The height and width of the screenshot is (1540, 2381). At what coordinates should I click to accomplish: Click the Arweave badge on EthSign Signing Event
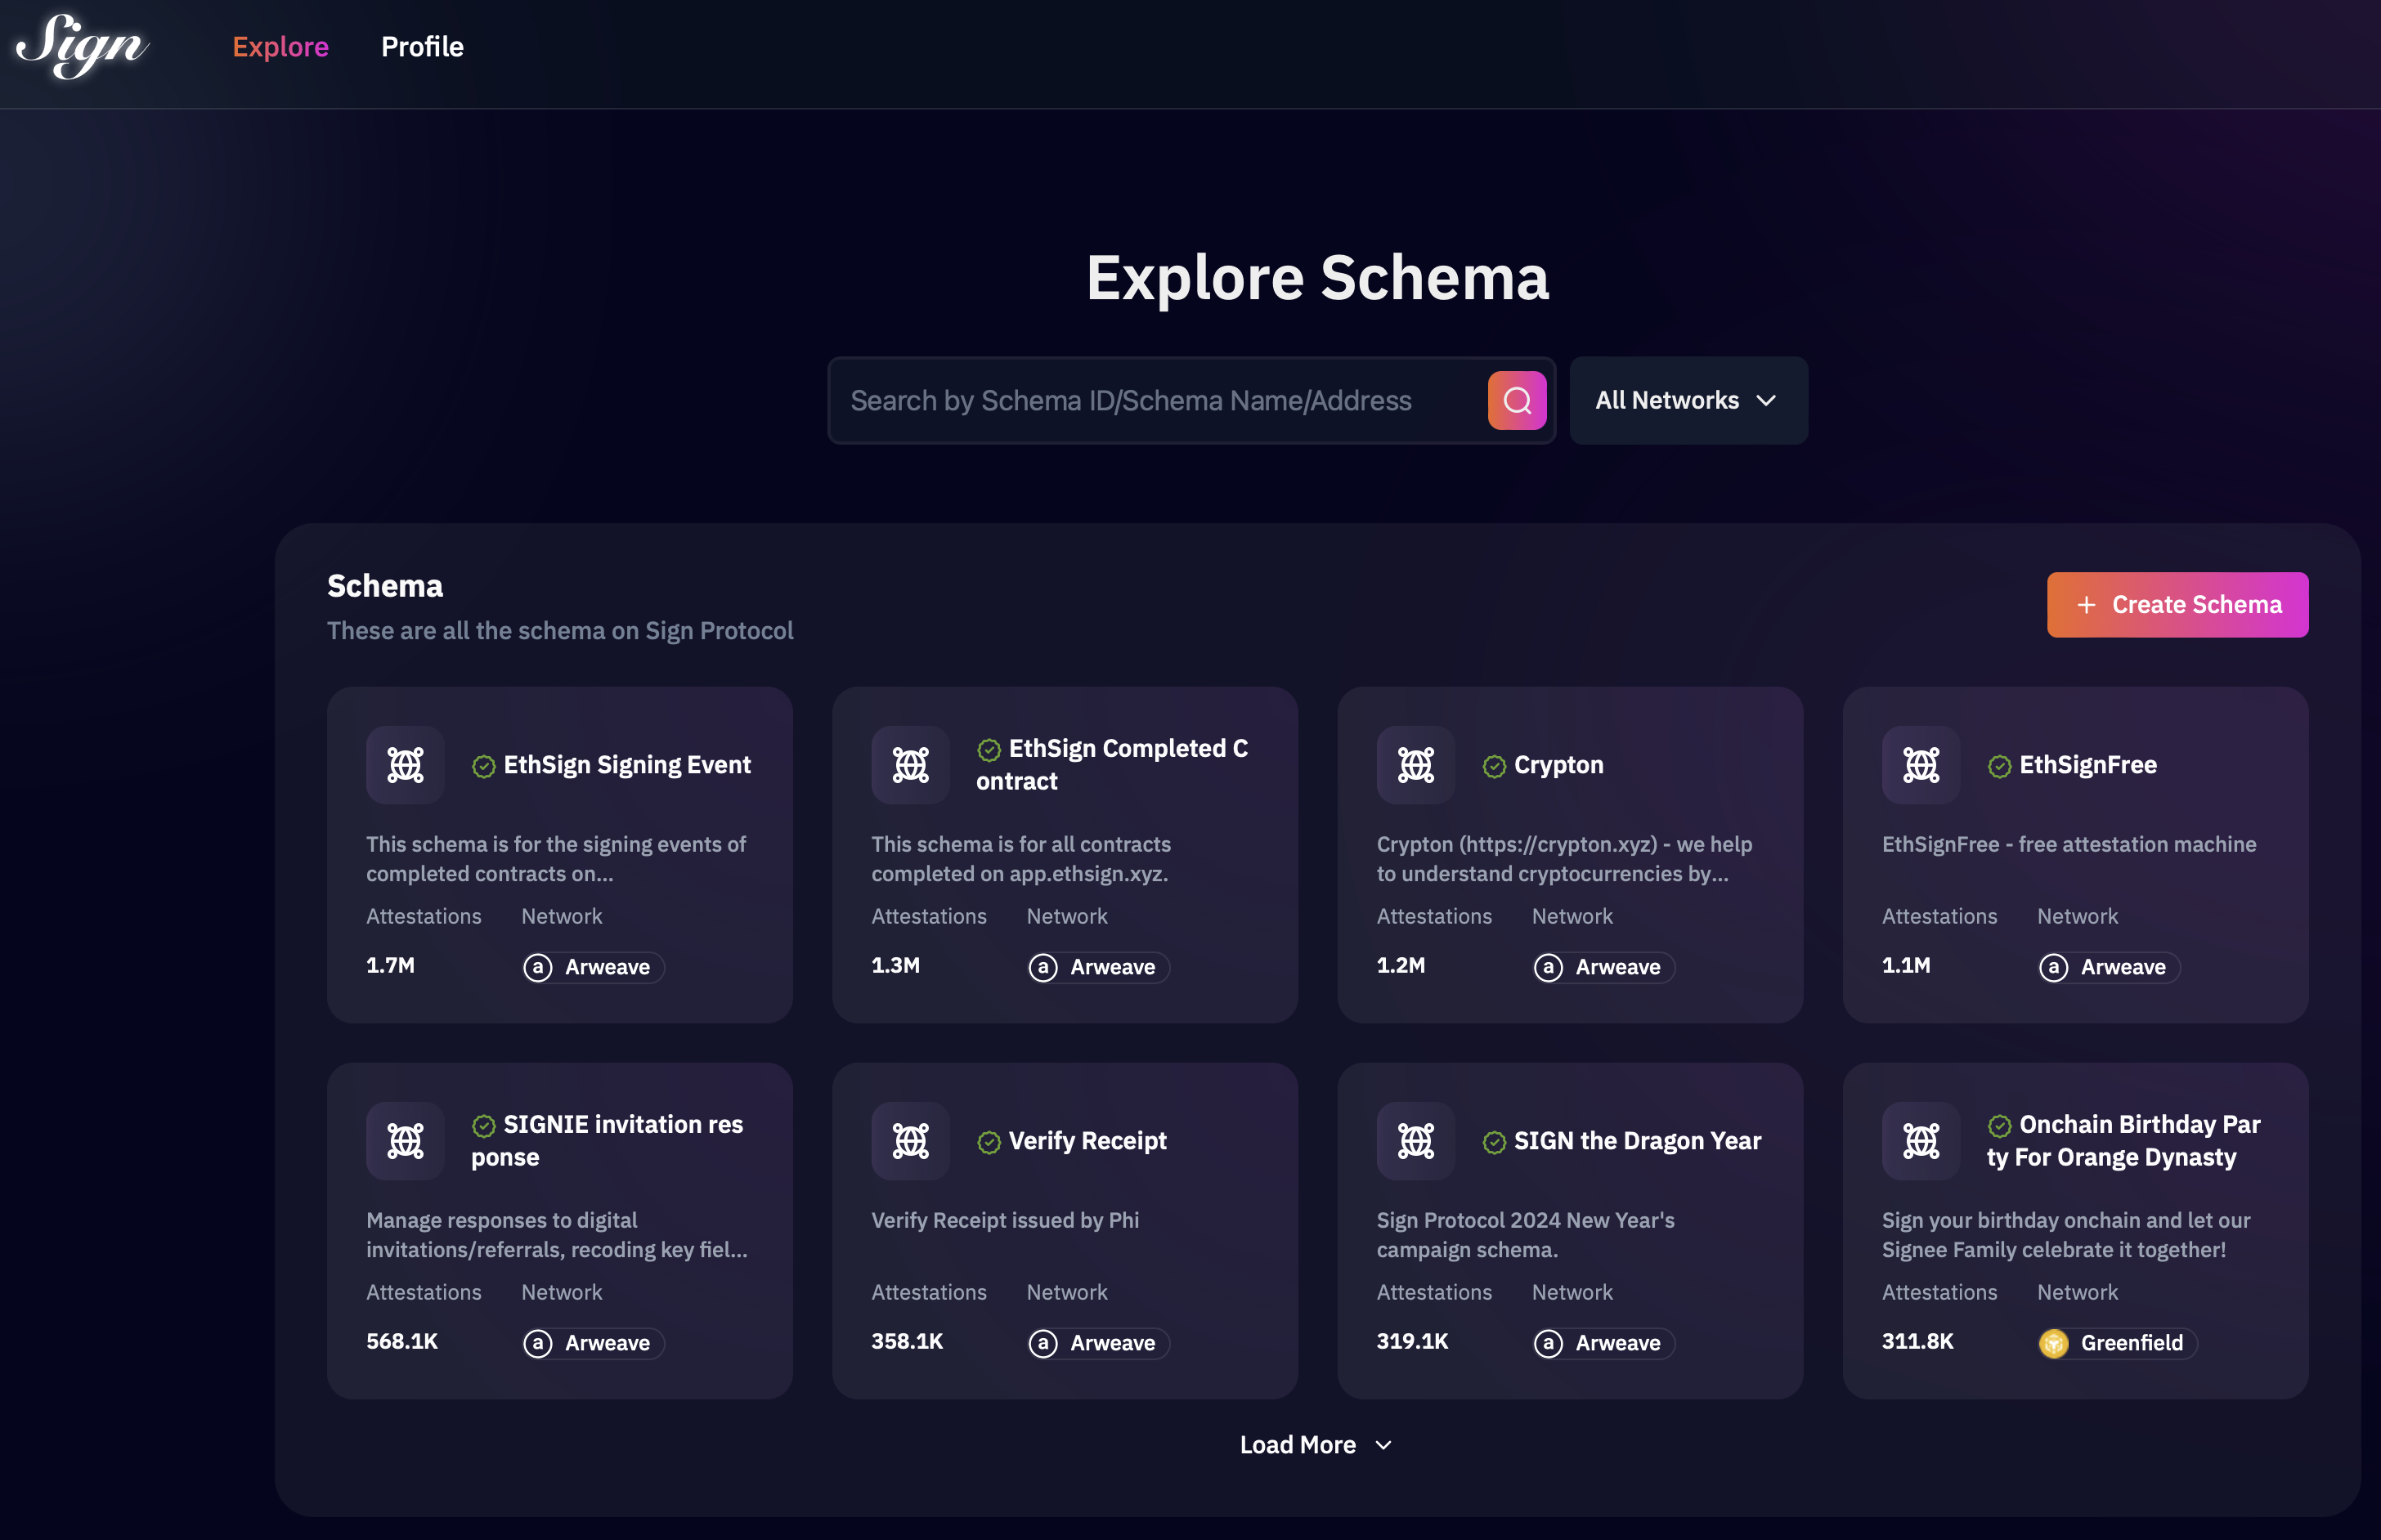tap(593, 967)
